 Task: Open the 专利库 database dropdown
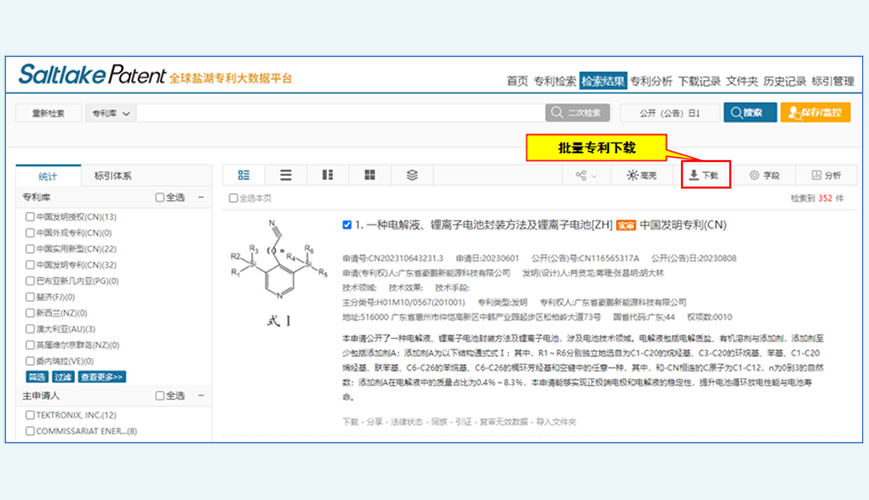111,113
